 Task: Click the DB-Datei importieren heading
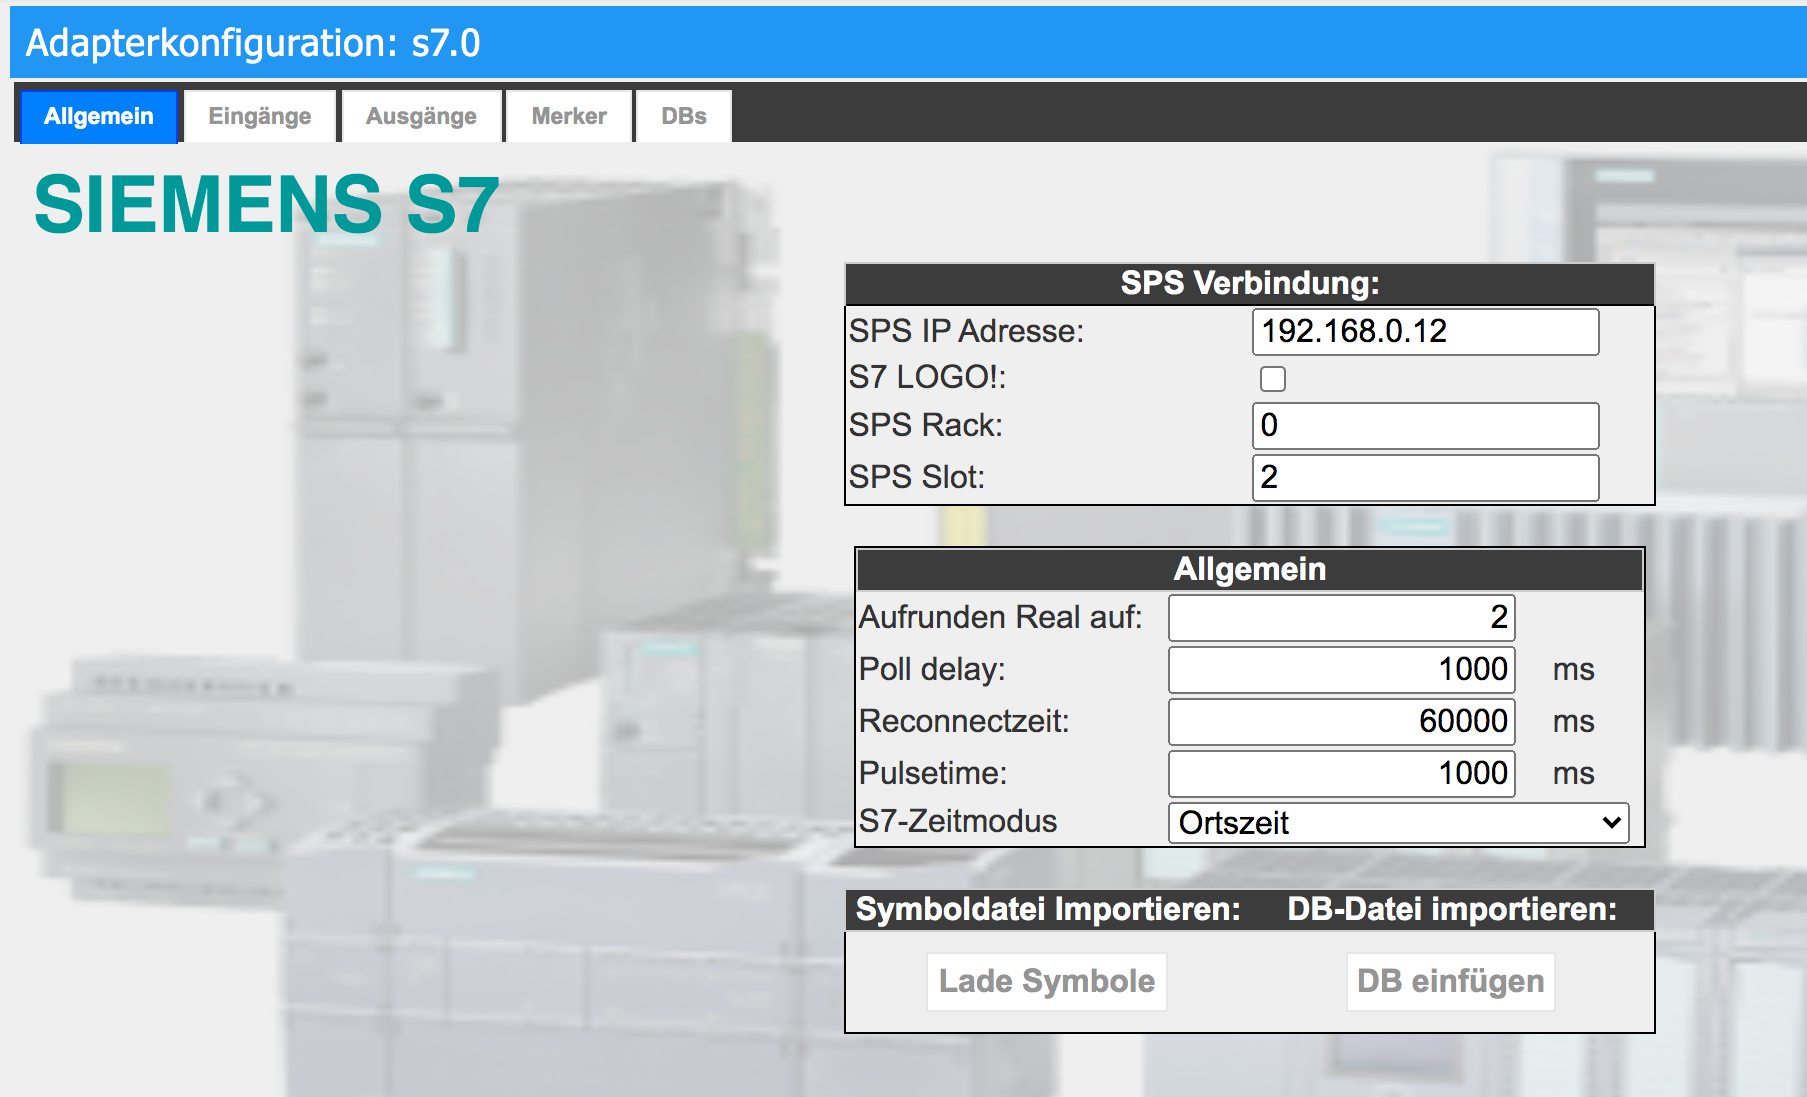1452,909
